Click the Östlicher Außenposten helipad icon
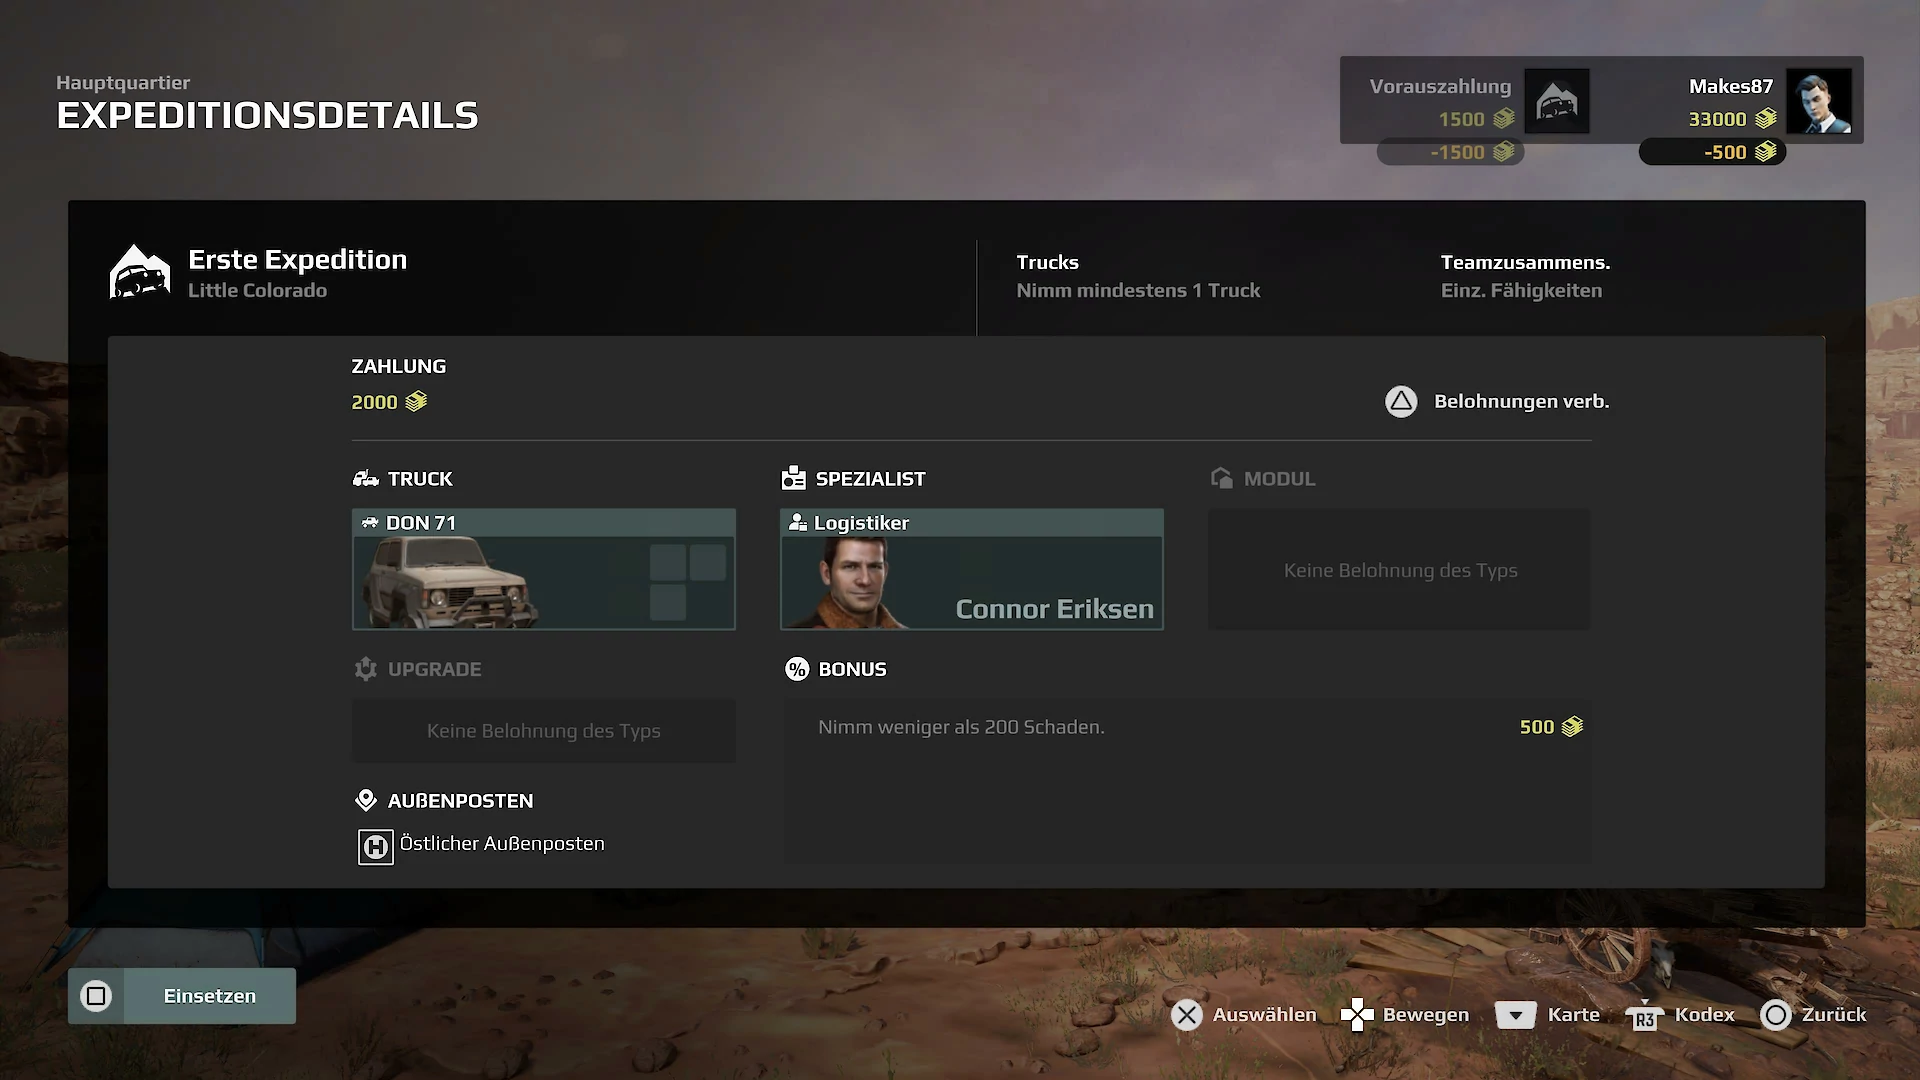Screen dimensions: 1920x1080 (376, 847)
